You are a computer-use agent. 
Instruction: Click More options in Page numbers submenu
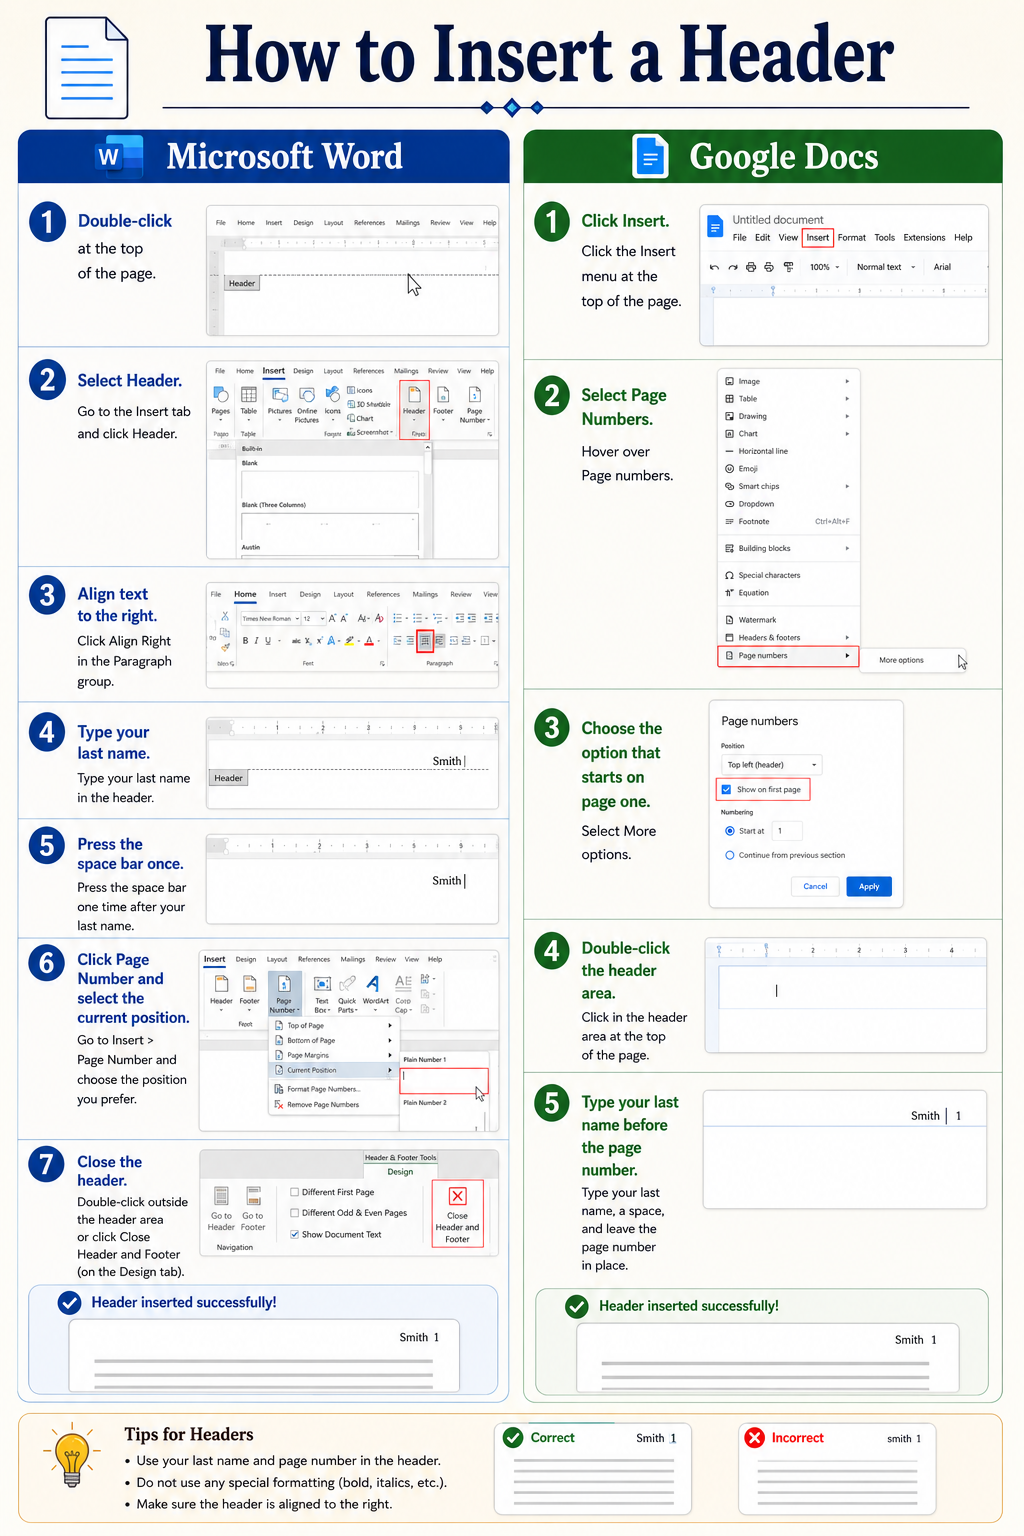pos(901,660)
